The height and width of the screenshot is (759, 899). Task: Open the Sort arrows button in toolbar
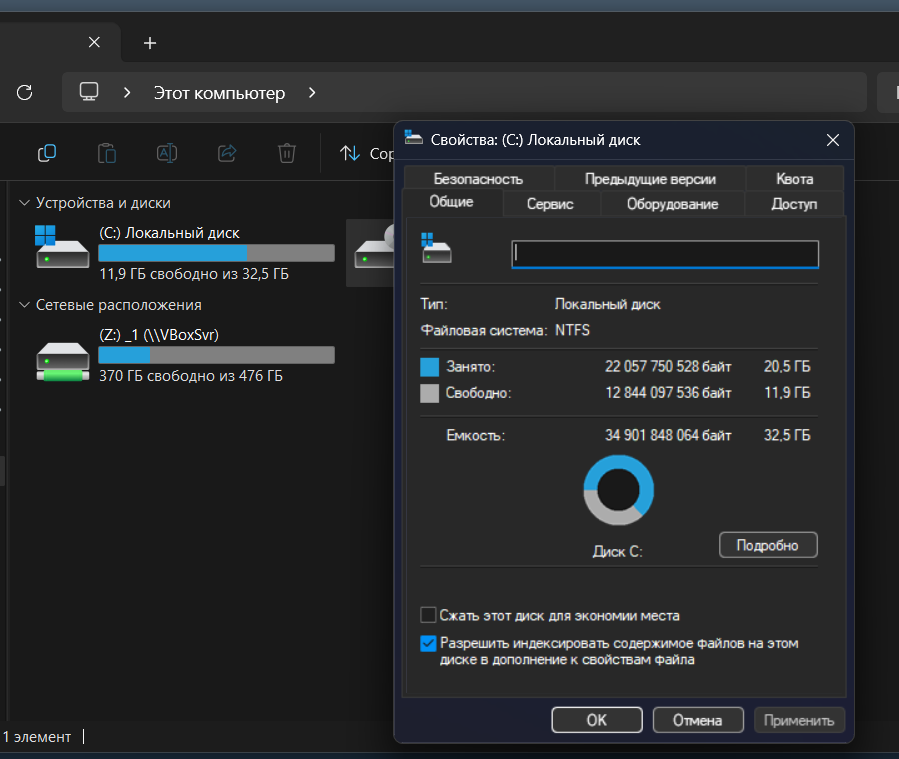click(350, 153)
